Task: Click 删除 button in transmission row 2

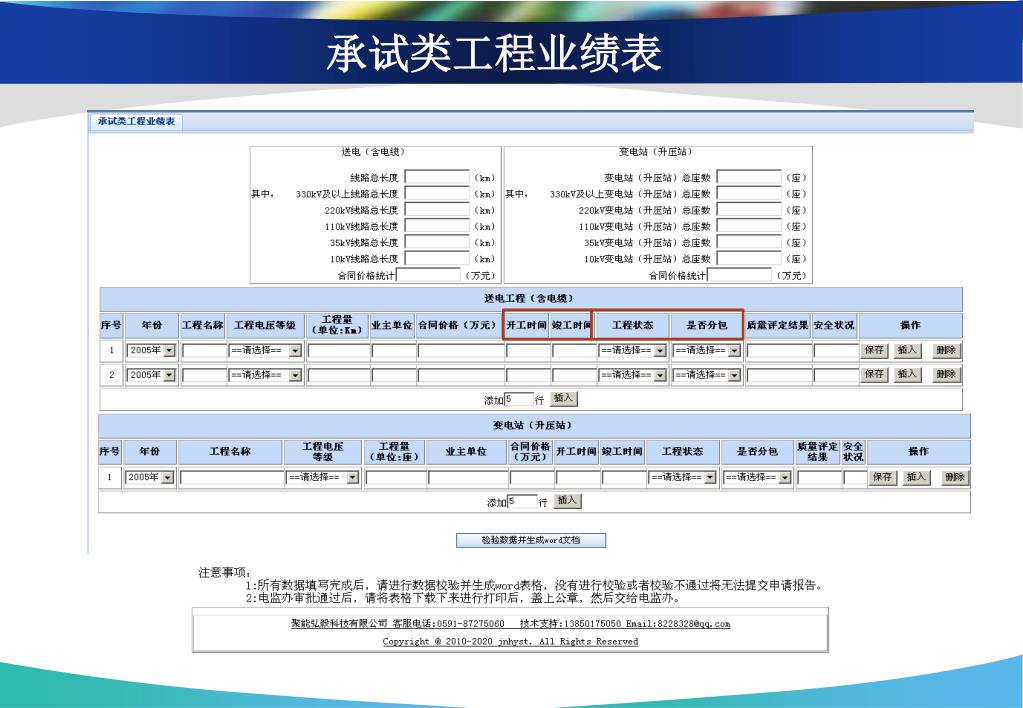Action: pyautogui.click(x=946, y=374)
